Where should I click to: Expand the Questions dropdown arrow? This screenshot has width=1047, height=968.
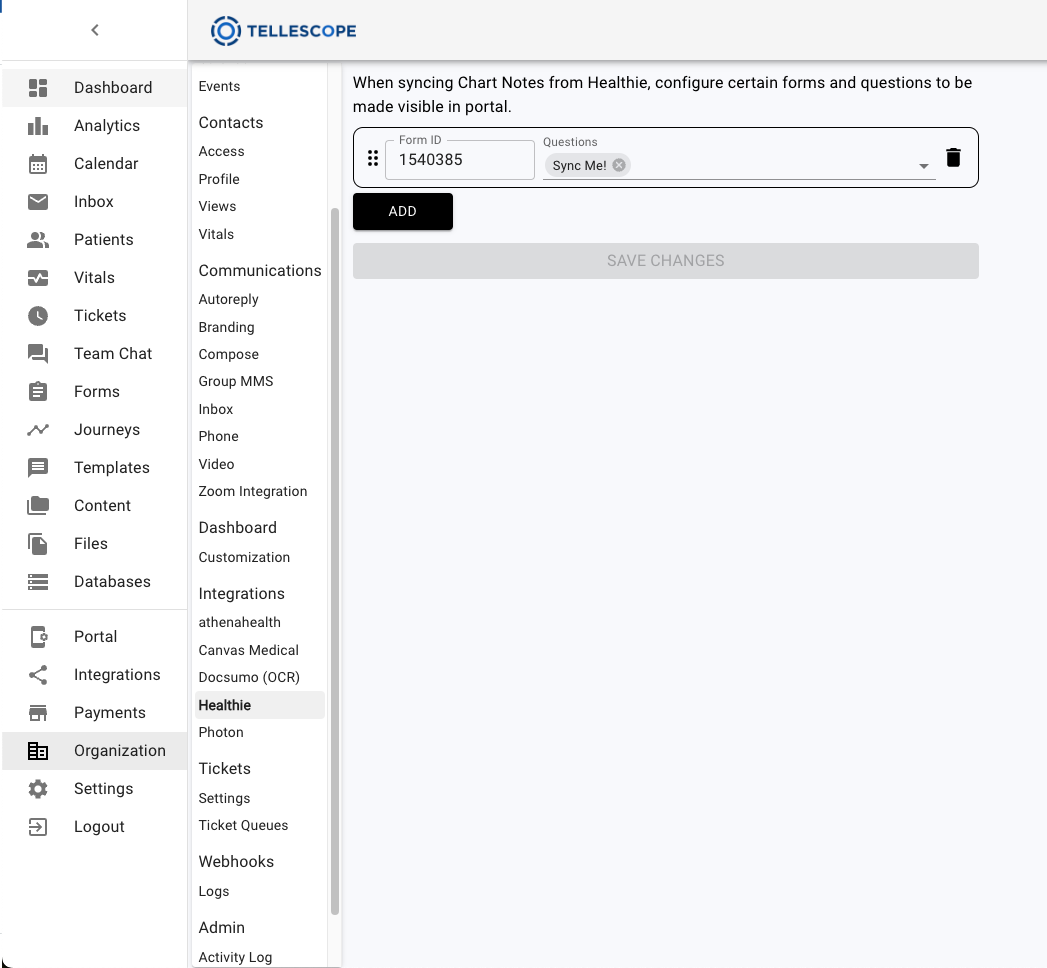pyautogui.click(x=923, y=166)
